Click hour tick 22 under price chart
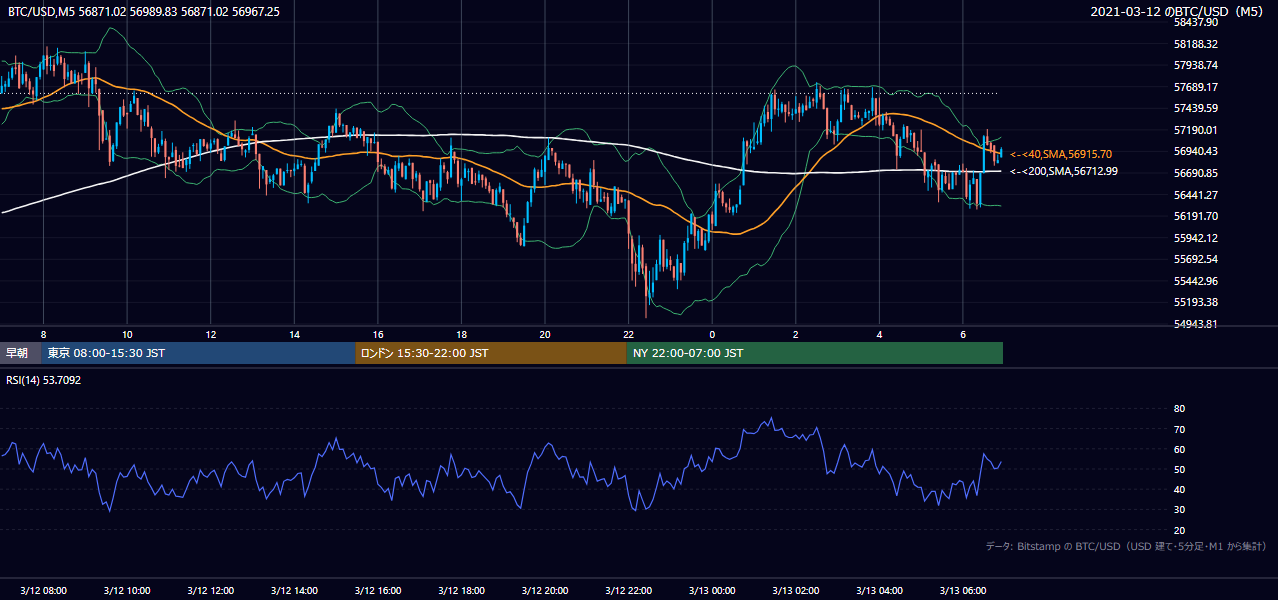1278x600 pixels. pyautogui.click(x=628, y=333)
